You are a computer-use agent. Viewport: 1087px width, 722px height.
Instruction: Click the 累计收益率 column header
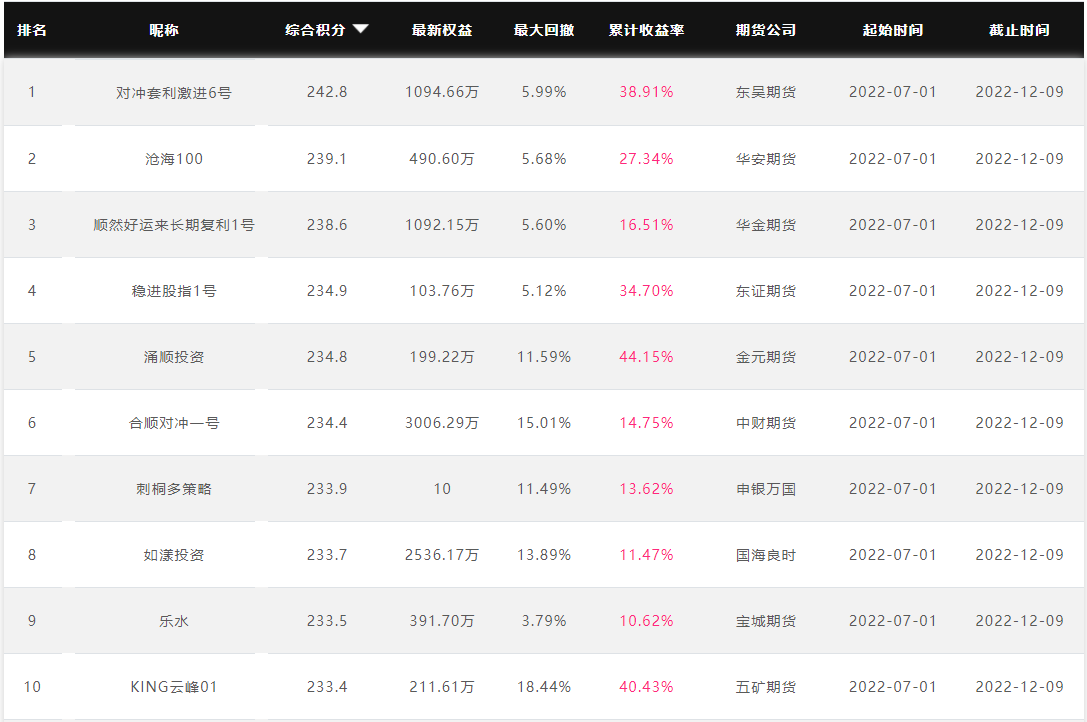click(x=647, y=30)
